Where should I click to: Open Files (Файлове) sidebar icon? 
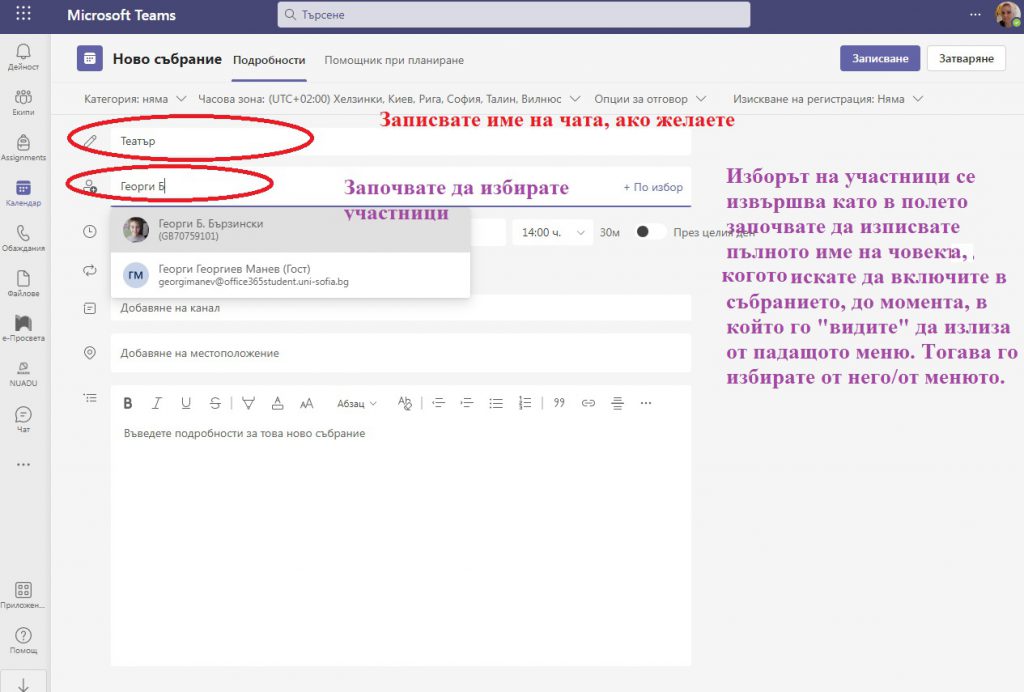click(x=23, y=283)
